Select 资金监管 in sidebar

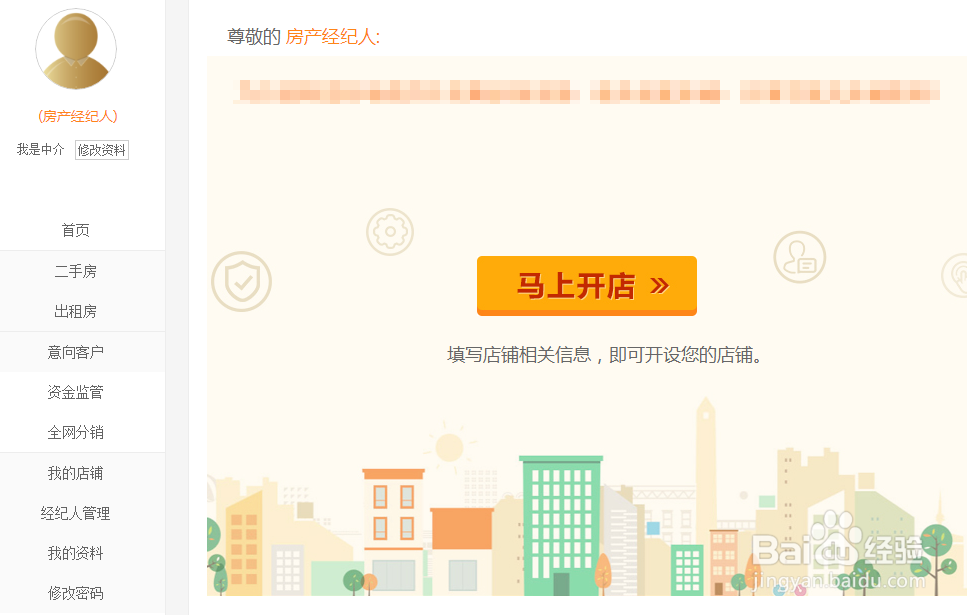click(76, 392)
